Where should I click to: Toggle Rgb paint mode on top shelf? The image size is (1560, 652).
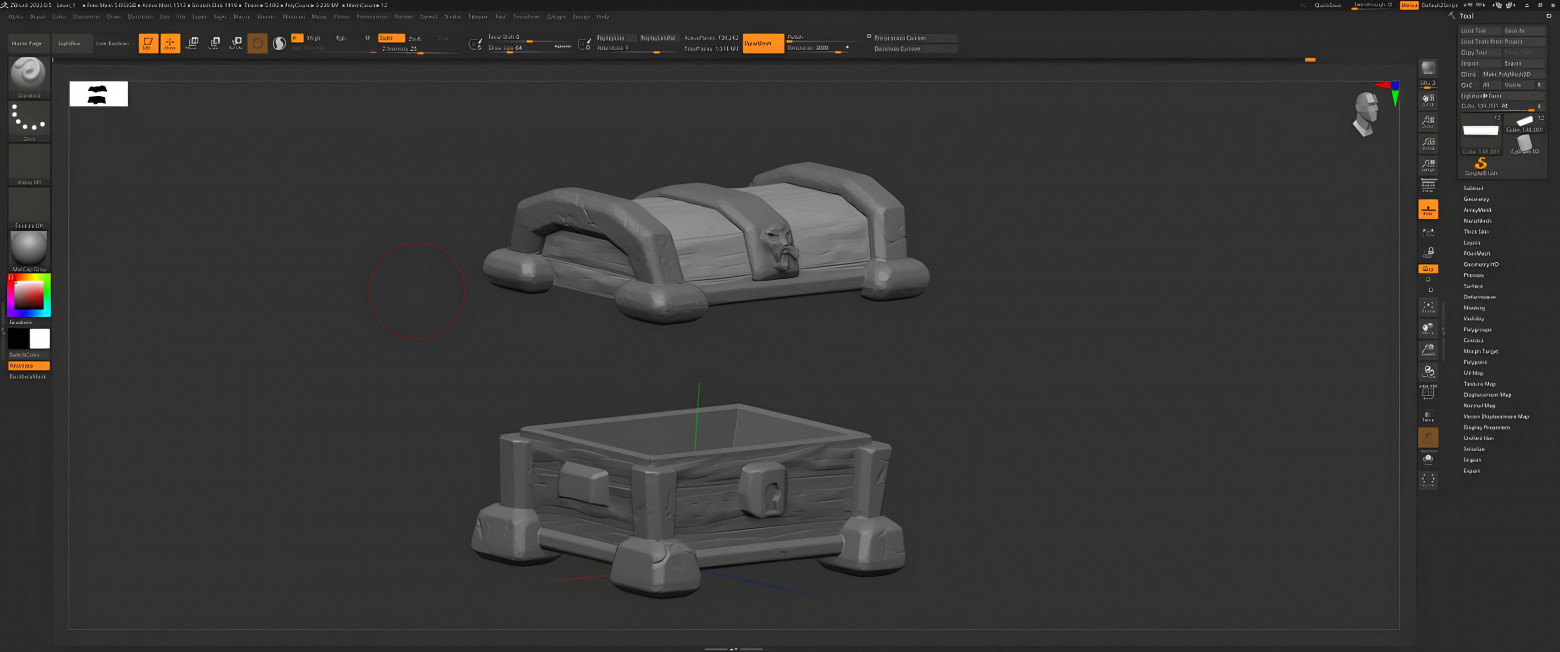click(x=340, y=36)
